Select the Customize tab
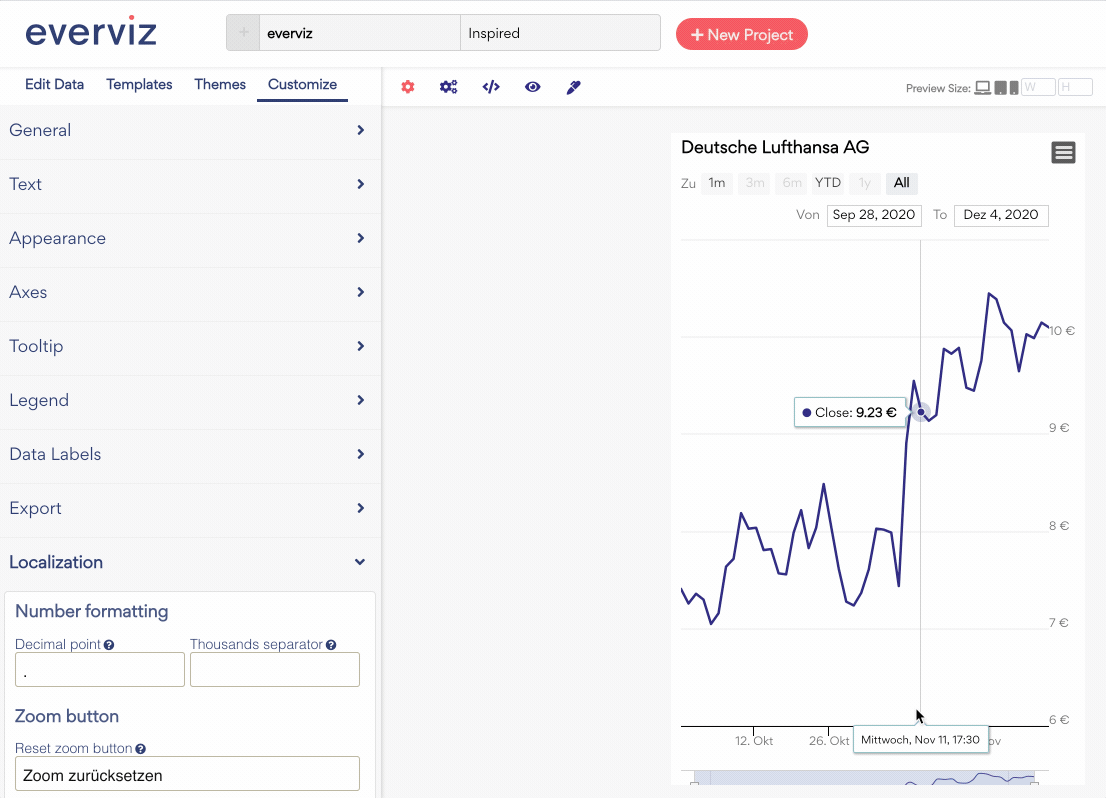1106x798 pixels. click(302, 84)
